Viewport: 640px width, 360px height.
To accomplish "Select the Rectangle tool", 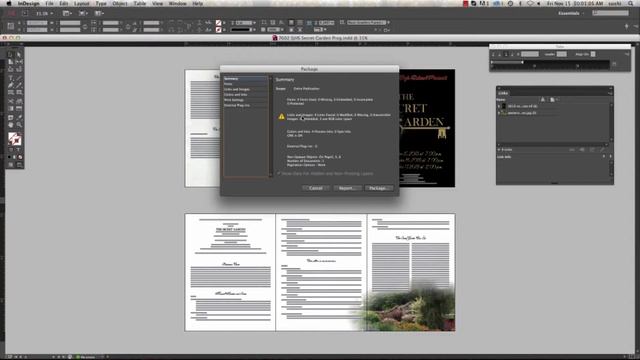I will point(19,93).
